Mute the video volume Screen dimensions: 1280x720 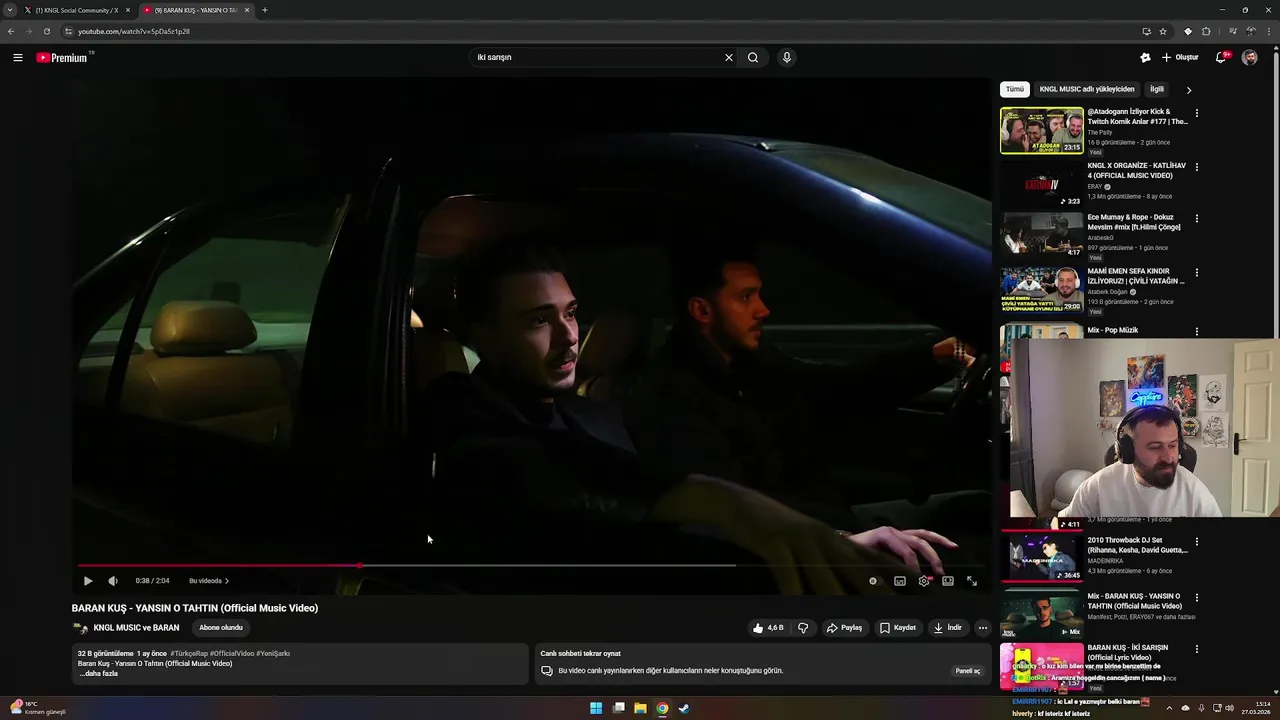pyautogui.click(x=113, y=581)
